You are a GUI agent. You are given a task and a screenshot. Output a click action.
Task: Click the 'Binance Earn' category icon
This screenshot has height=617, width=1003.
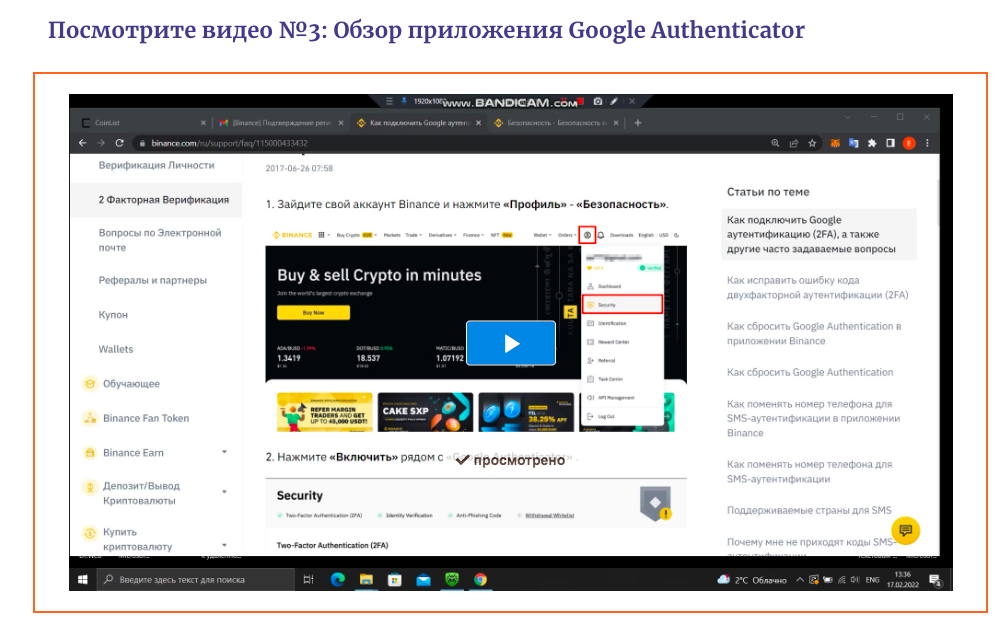tap(90, 453)
